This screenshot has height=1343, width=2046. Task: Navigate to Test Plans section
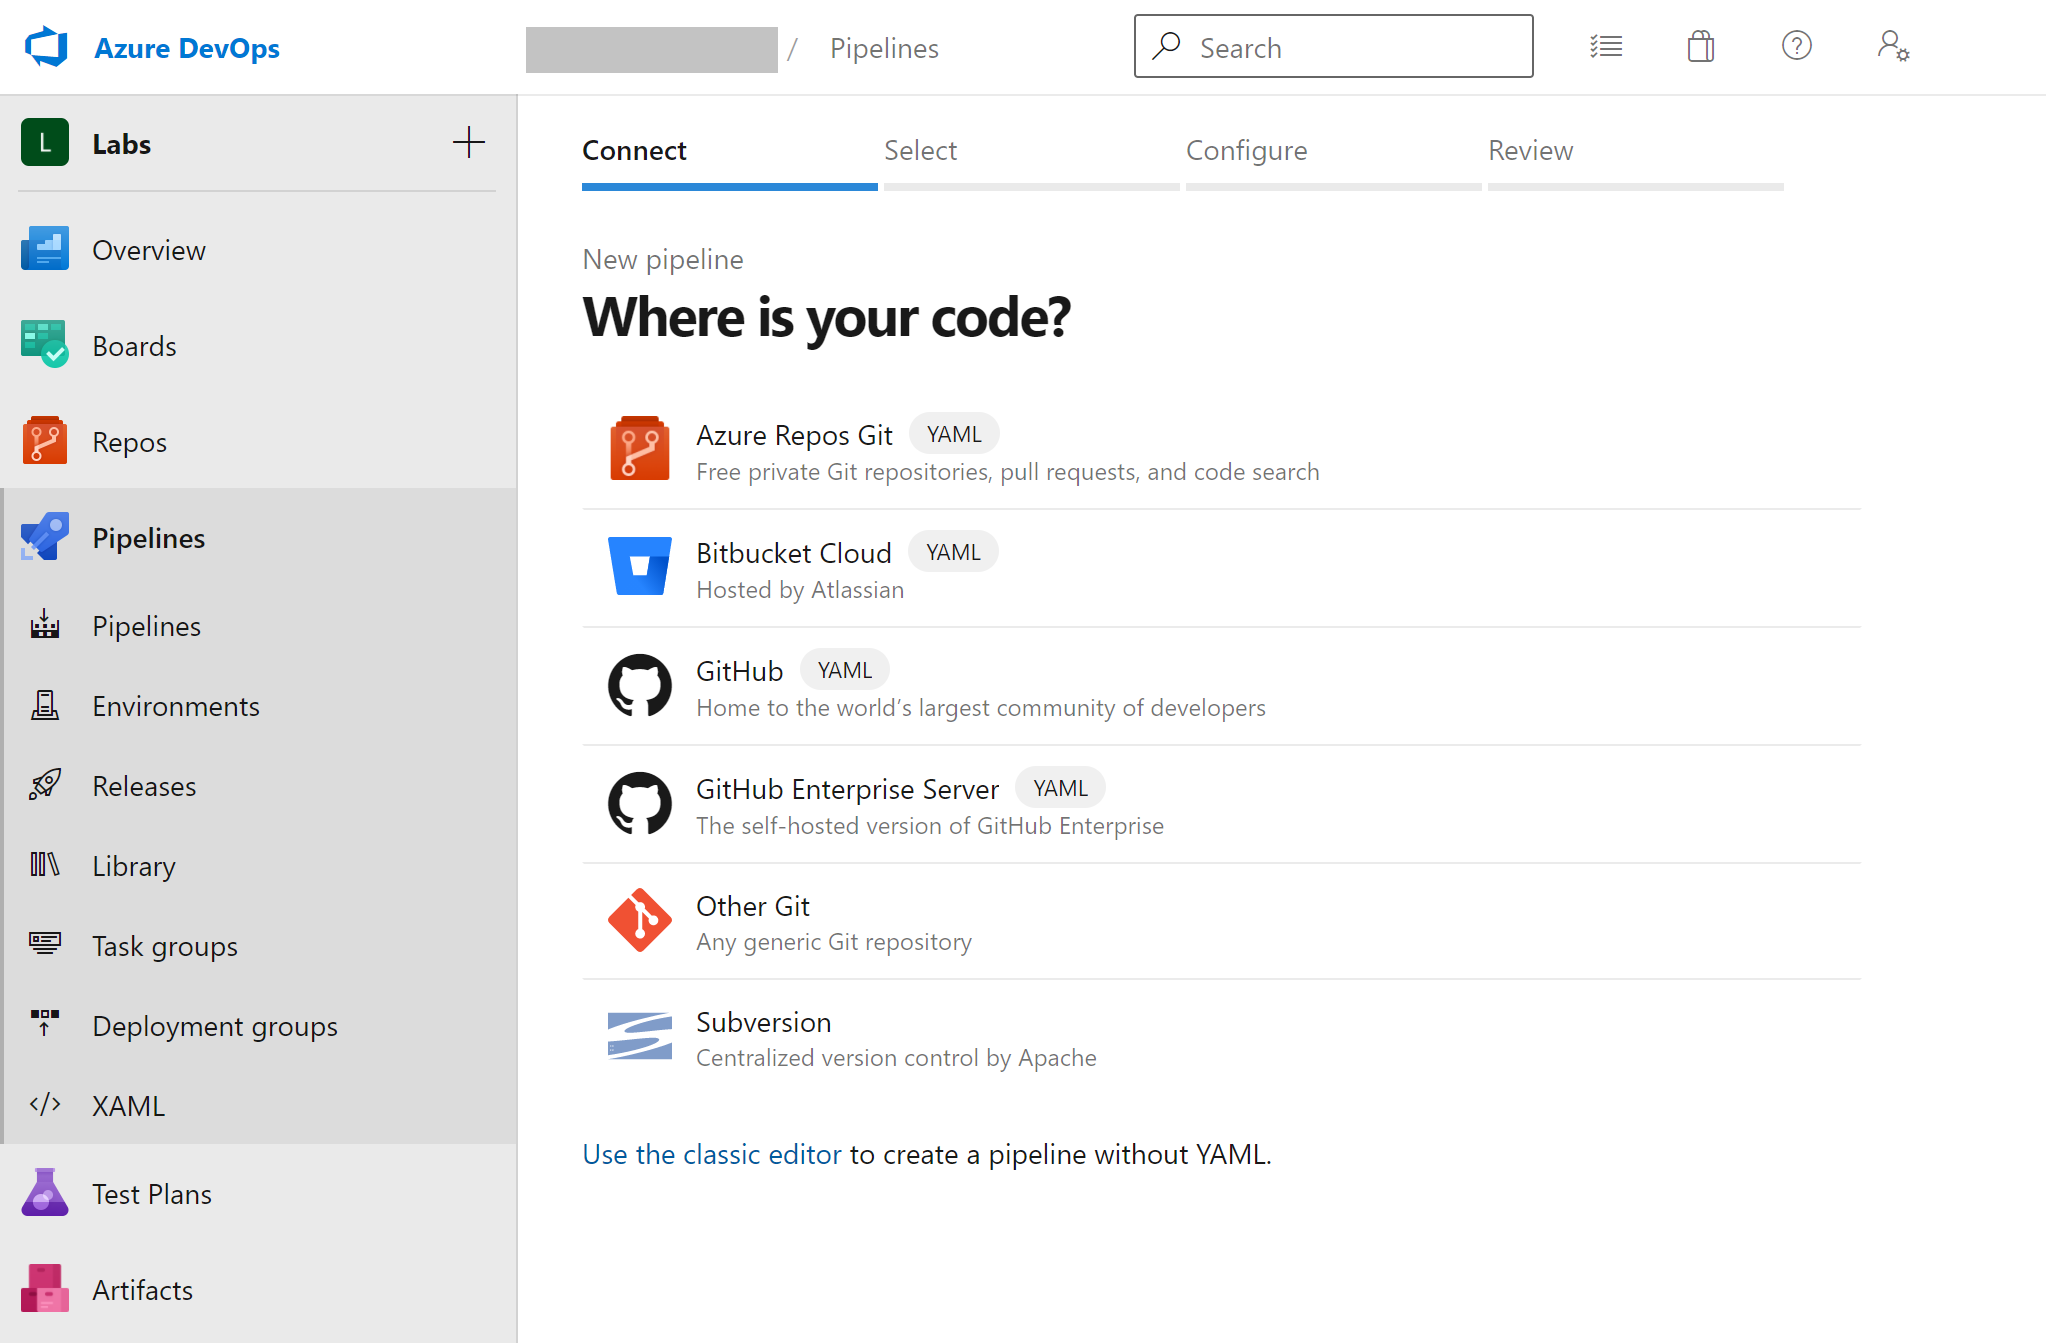click(x=150, y=1193)
